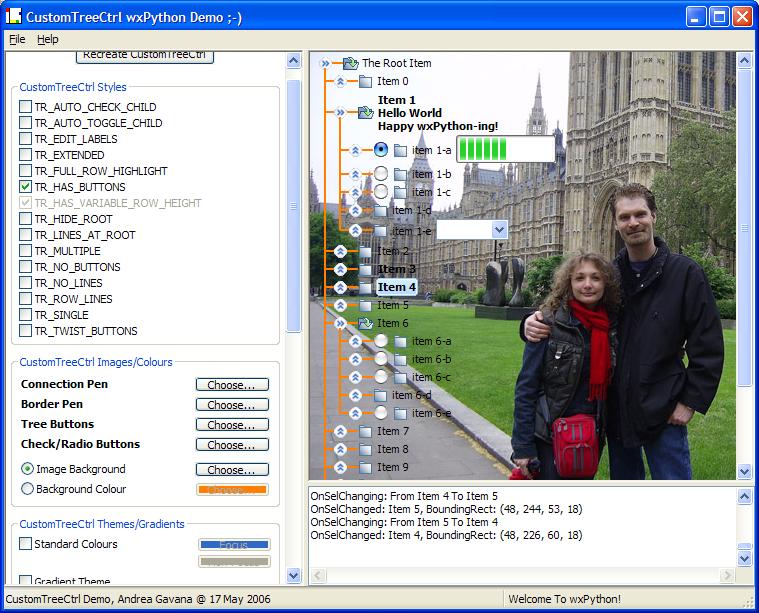Click the folder icon beside item 1-d
759x613 pixels.
(380, 211)
